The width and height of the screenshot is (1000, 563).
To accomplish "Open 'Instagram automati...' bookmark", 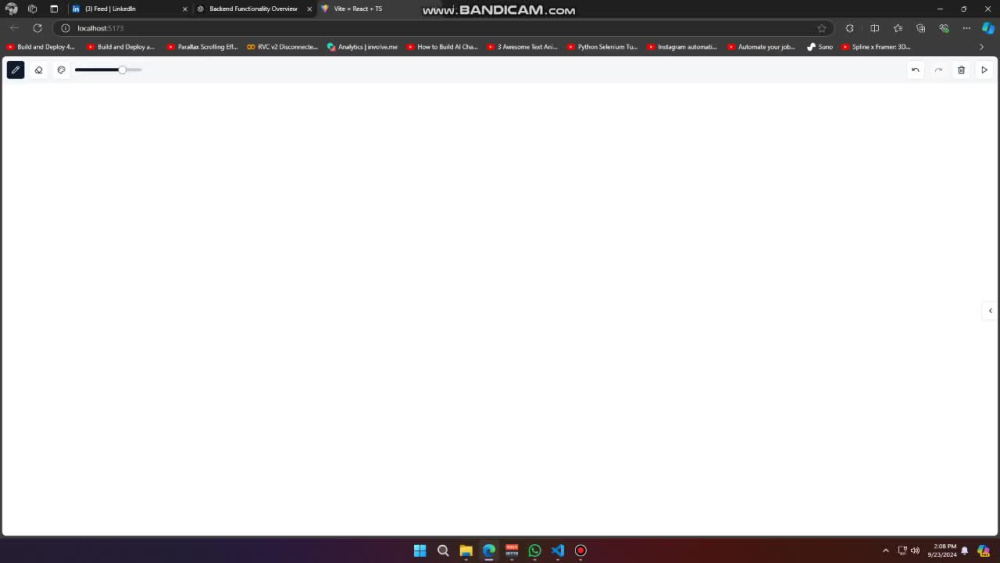I will pos(682,47).
